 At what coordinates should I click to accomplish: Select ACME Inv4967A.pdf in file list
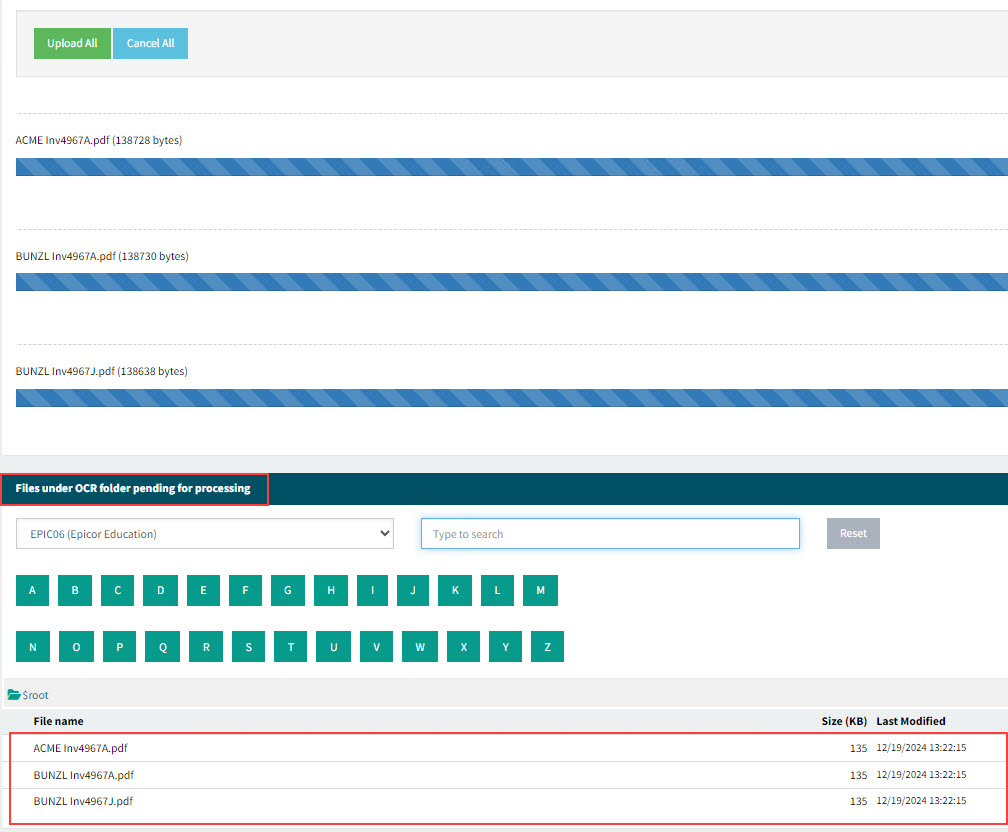point(80,747)
